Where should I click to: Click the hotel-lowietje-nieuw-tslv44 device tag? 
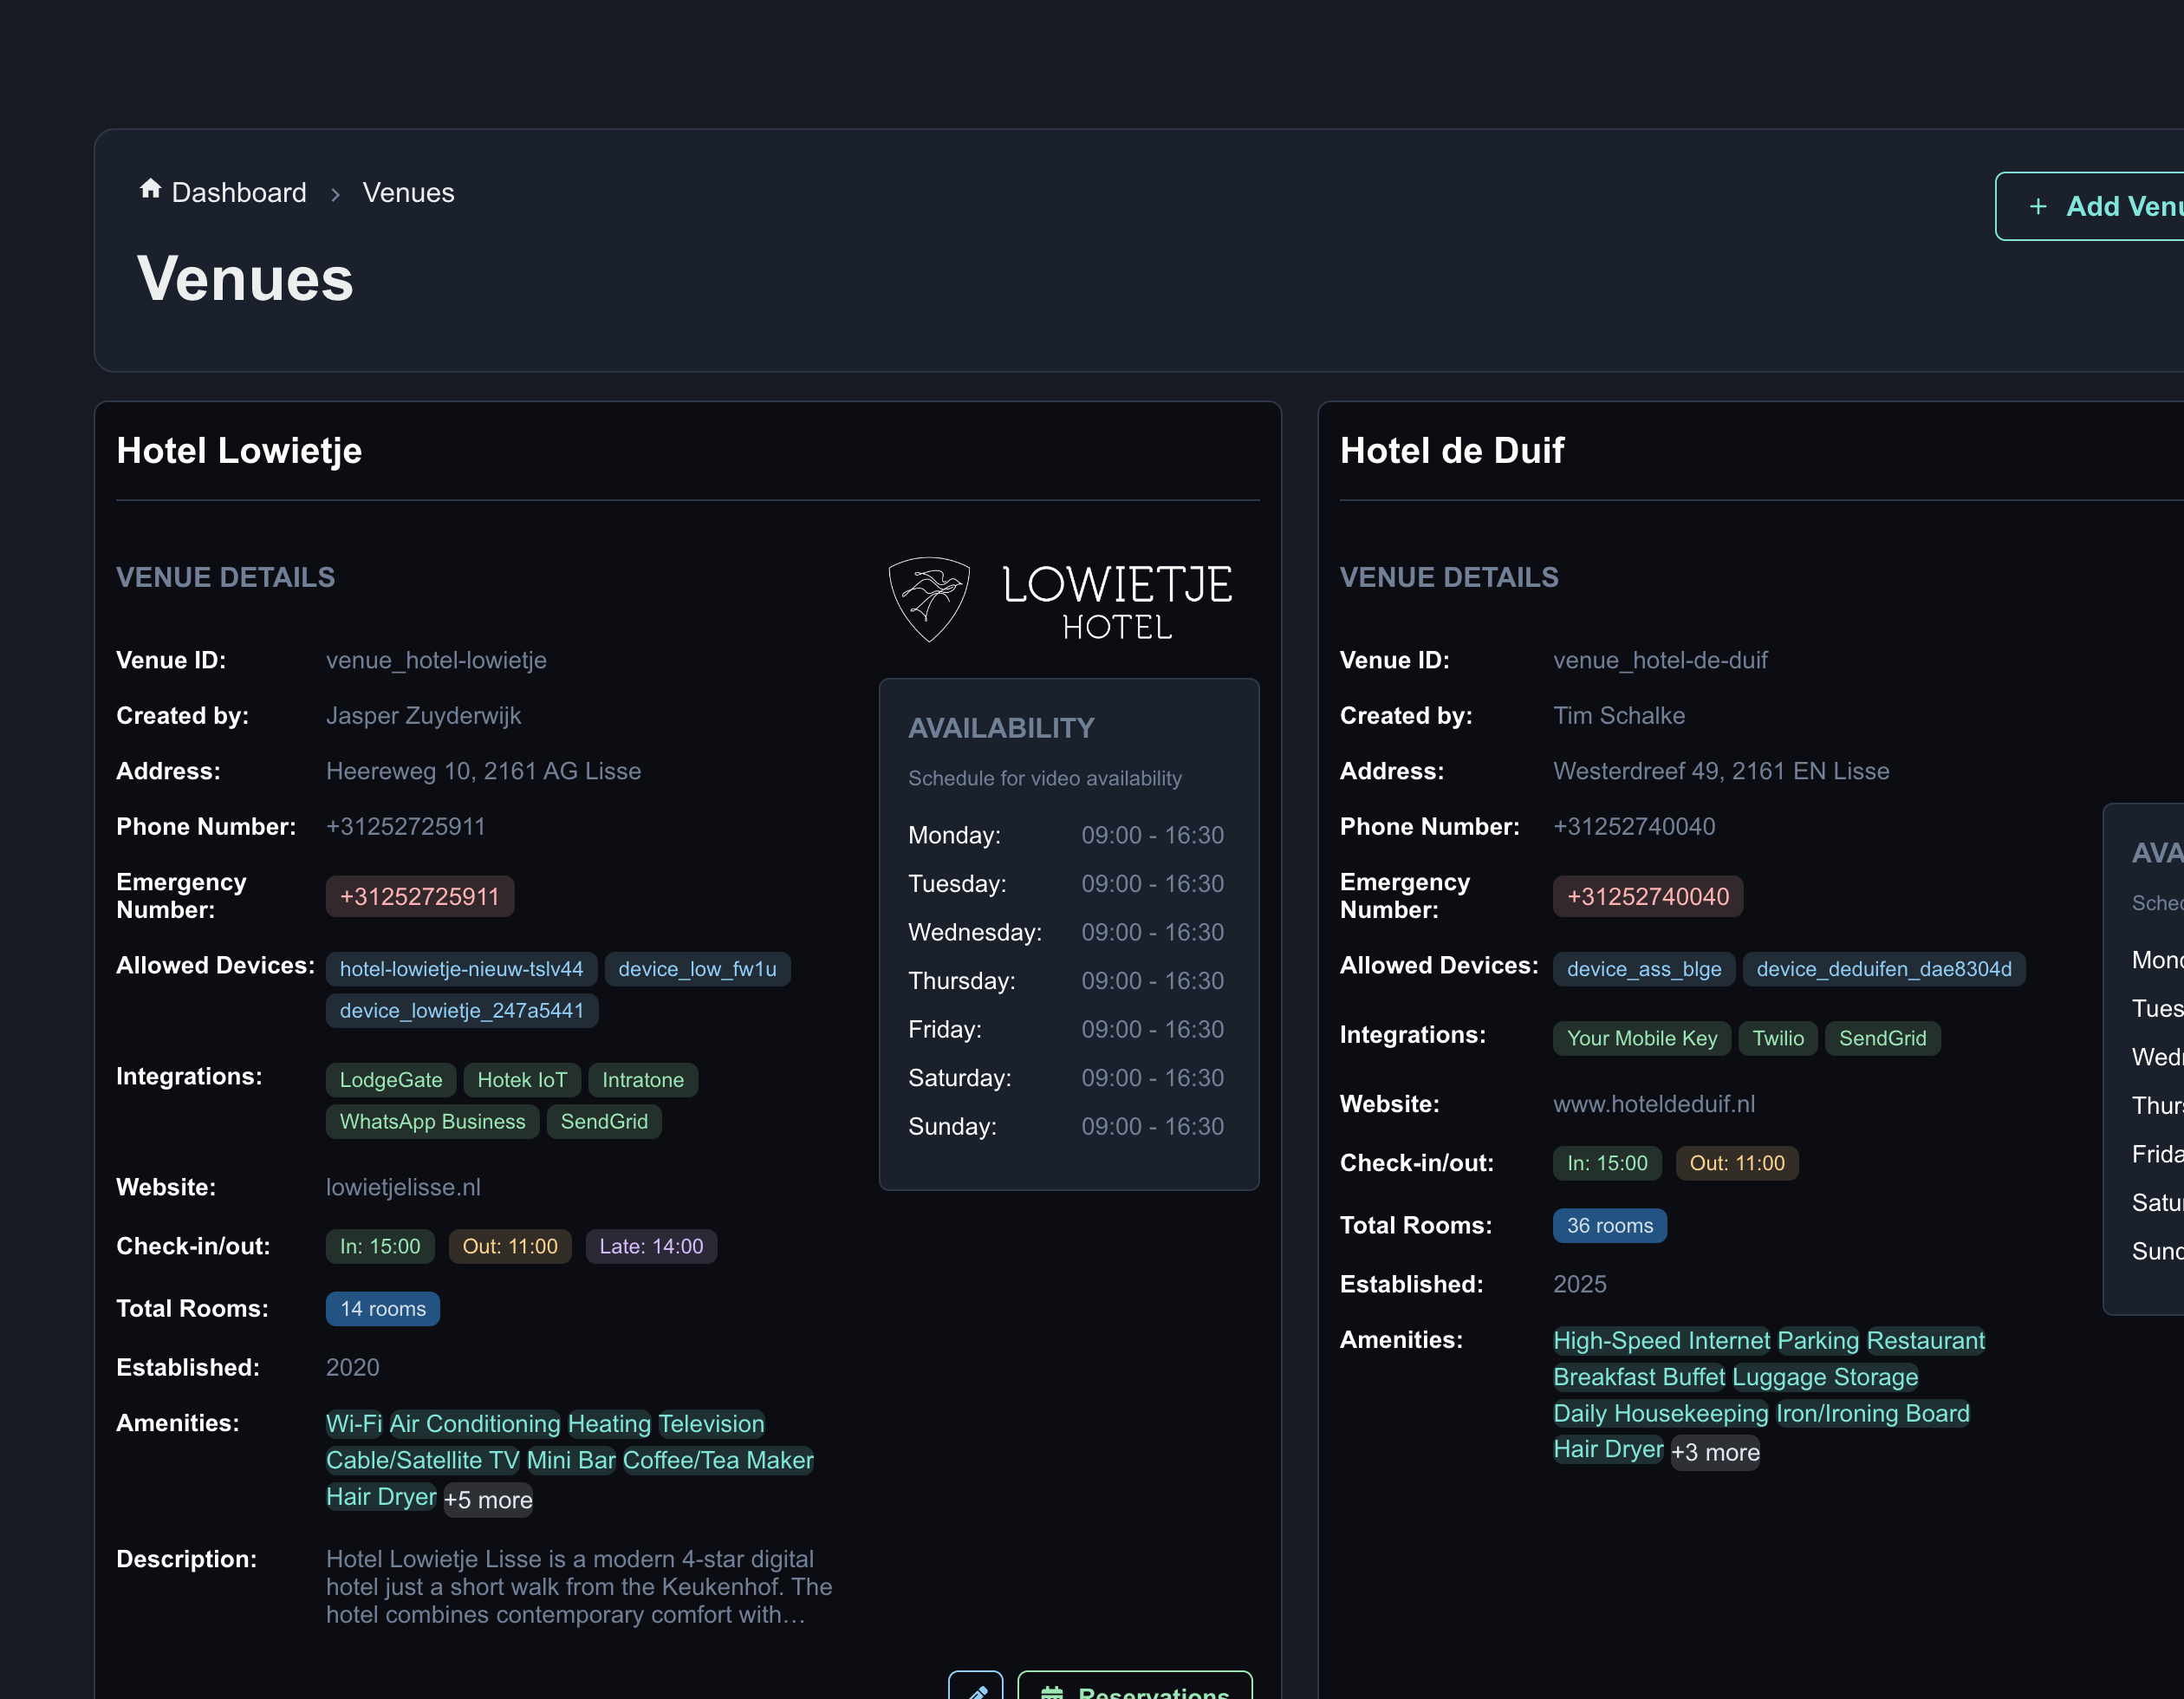(461, 969)
